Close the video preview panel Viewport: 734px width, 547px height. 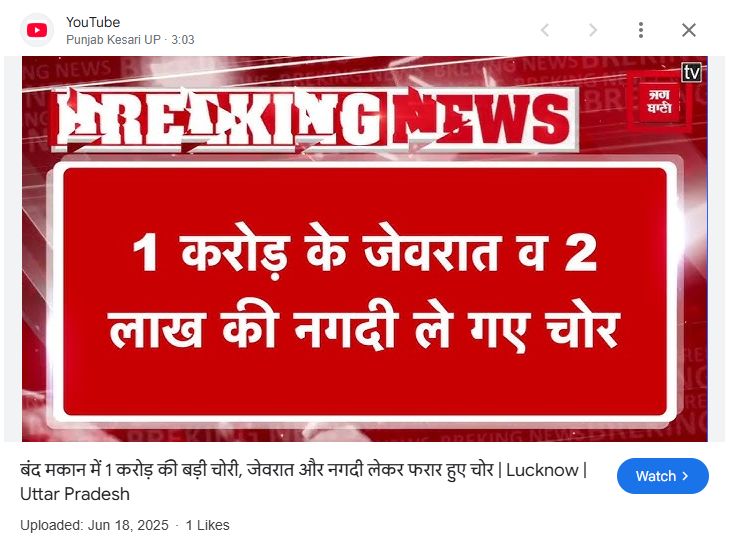pyautogui.click(x=689, y=30)
